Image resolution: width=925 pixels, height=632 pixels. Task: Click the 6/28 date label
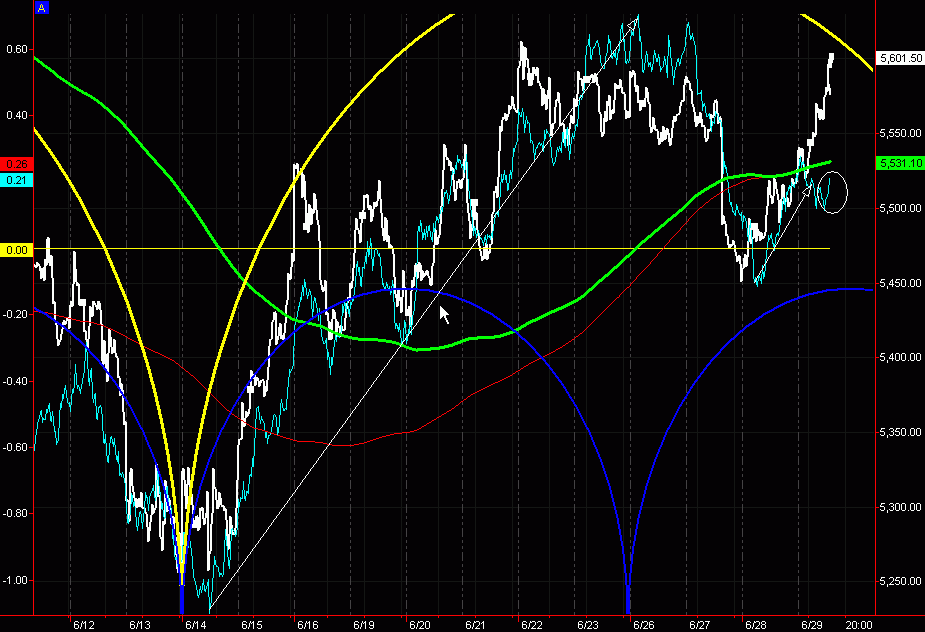[756, 625]
